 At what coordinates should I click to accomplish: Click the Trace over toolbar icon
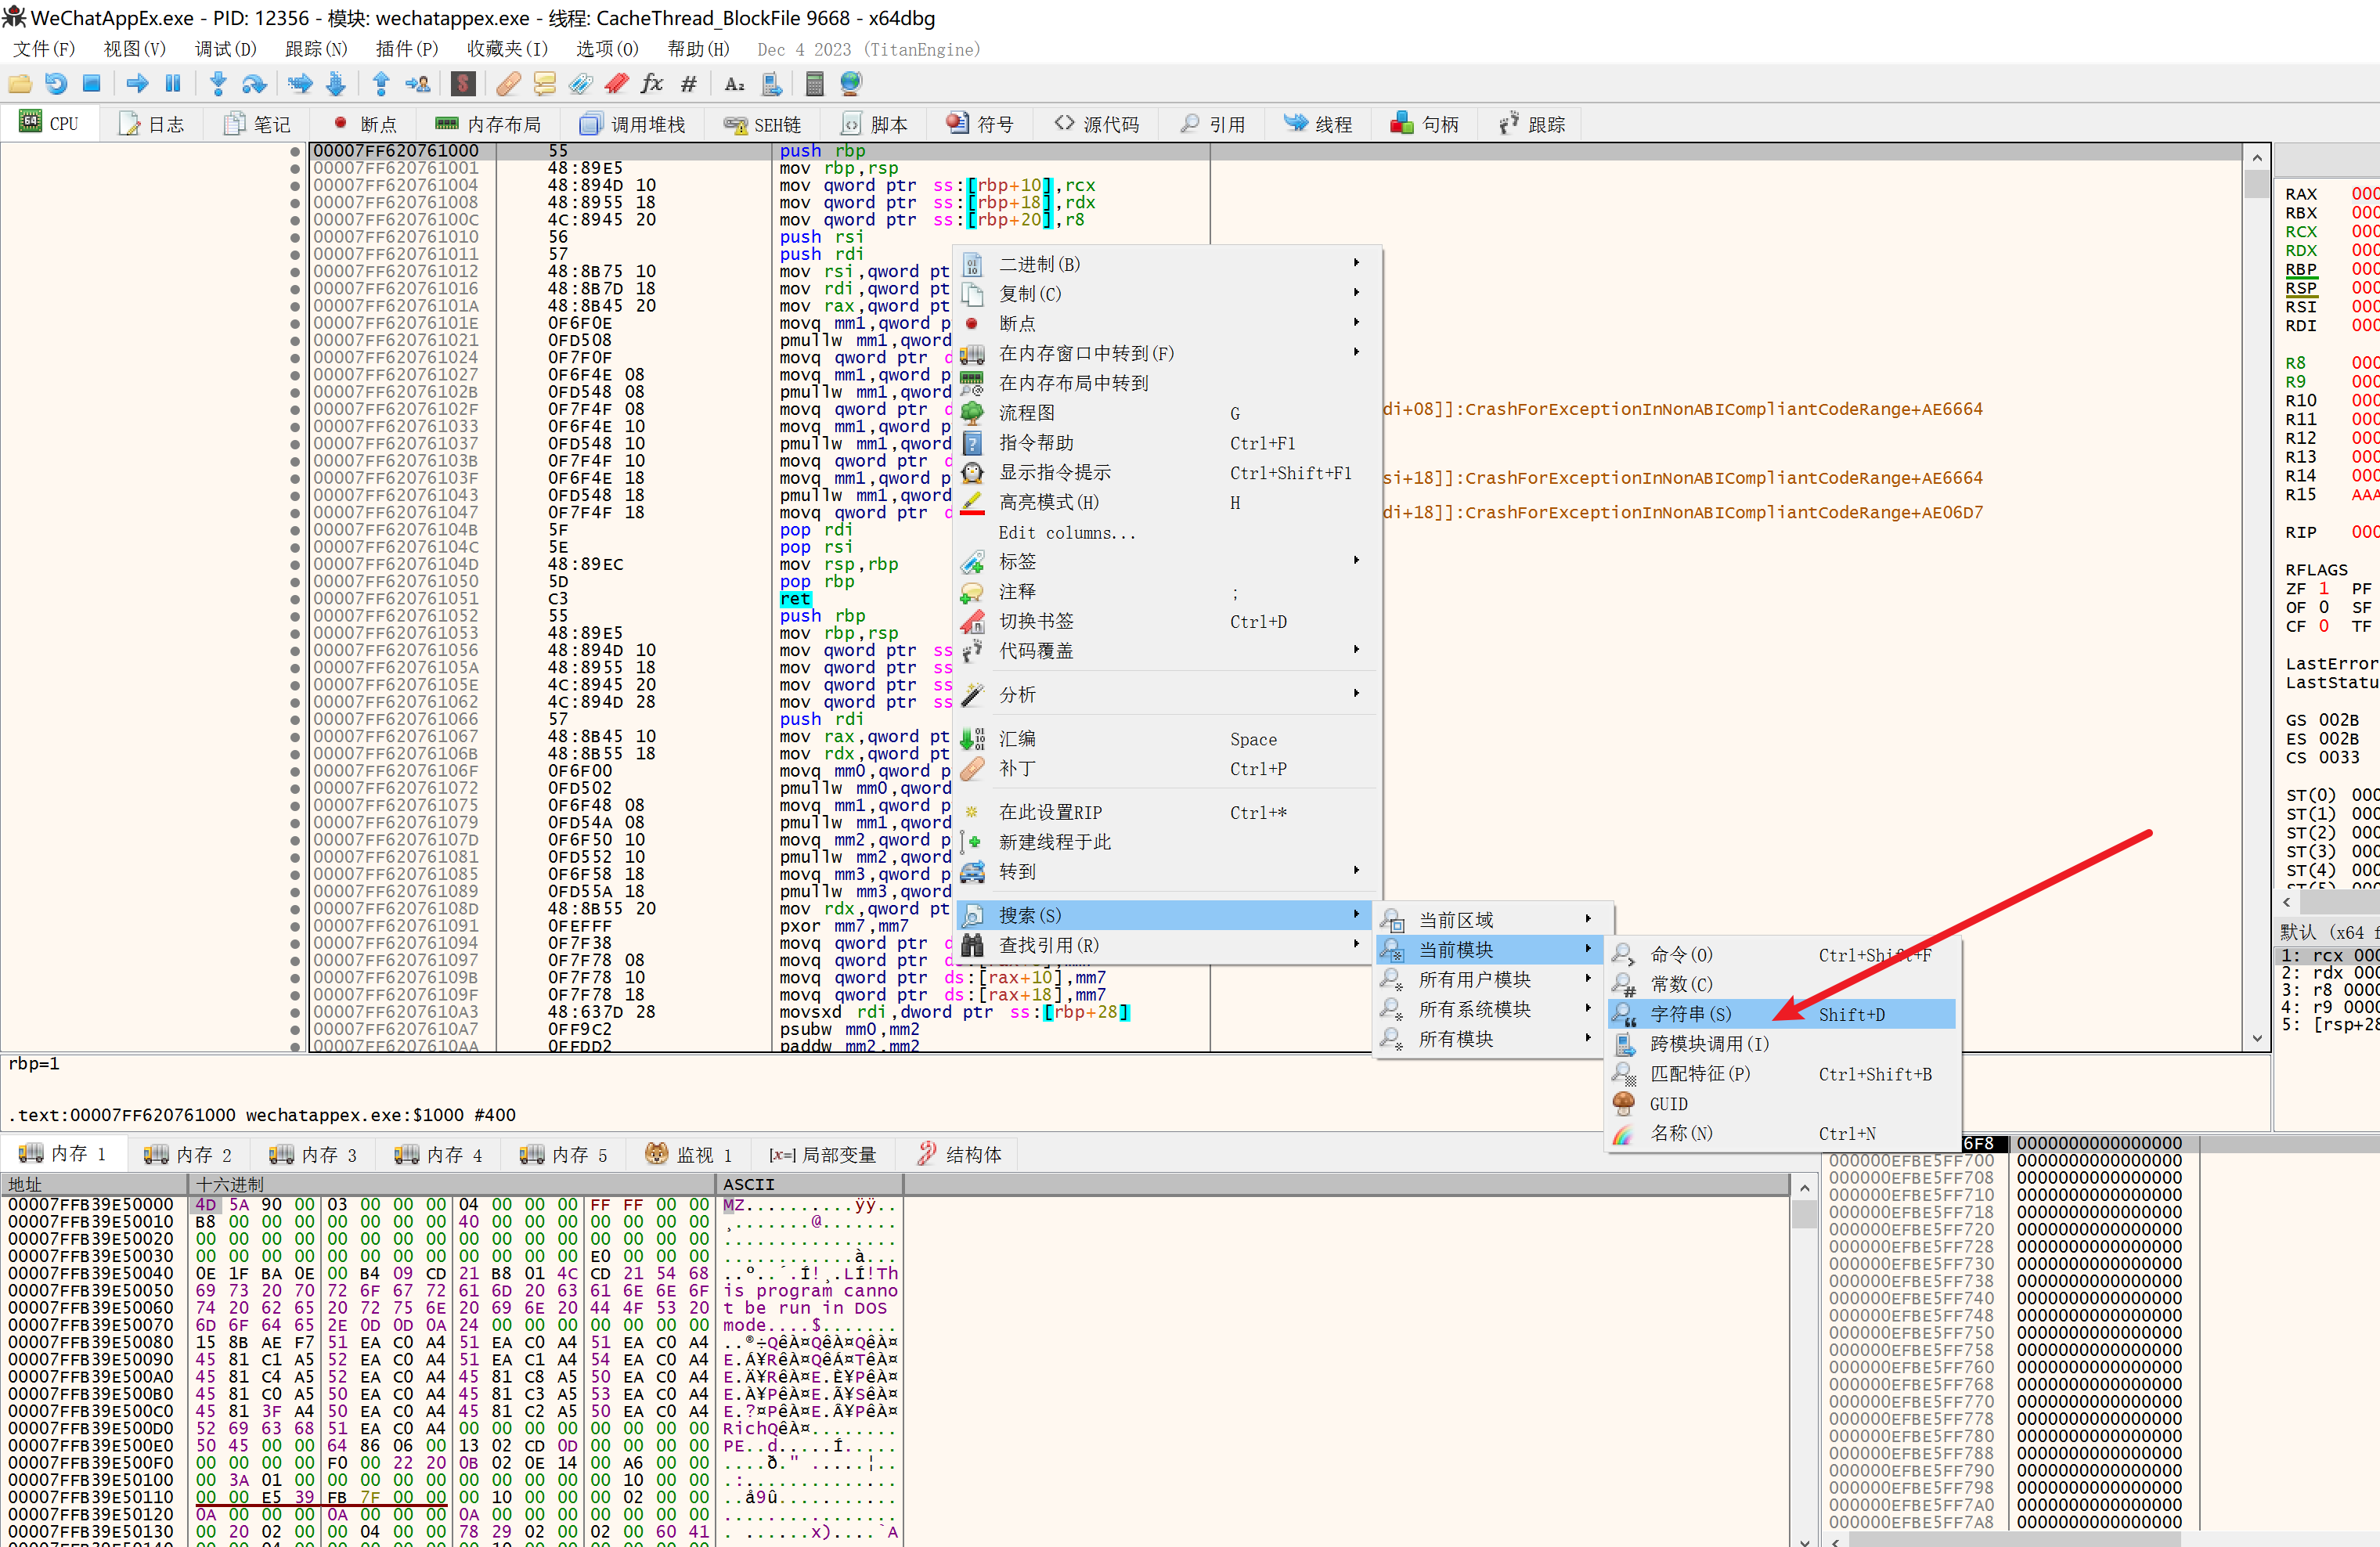336,84
